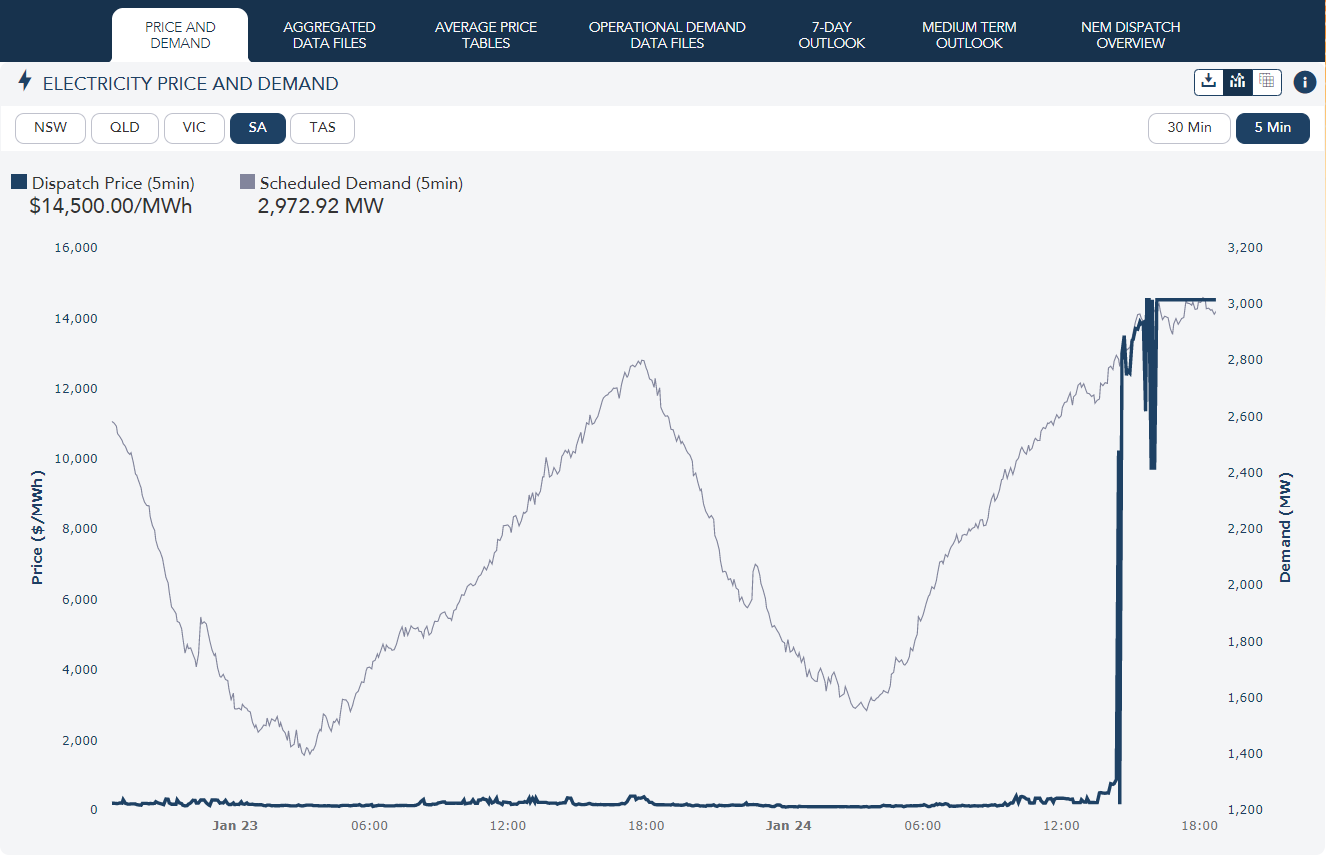Select the SA region button
This screenshot has width=1326, height=856.
[x=258, y=128]
